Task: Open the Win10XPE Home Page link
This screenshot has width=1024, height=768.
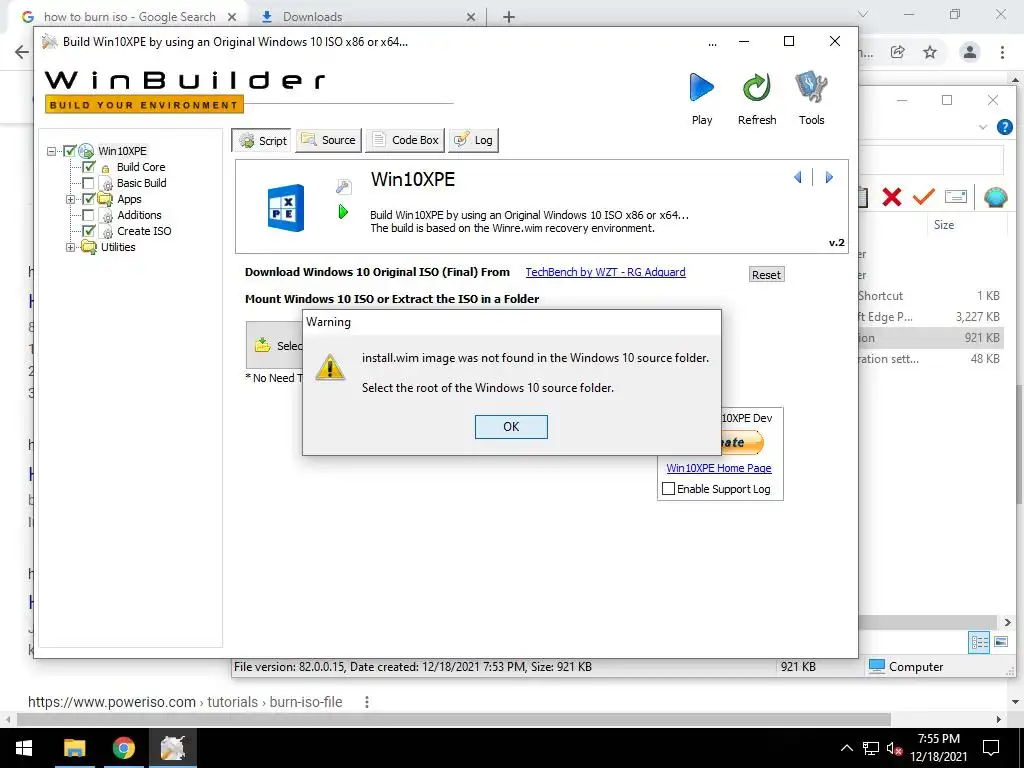Action: 718,468
